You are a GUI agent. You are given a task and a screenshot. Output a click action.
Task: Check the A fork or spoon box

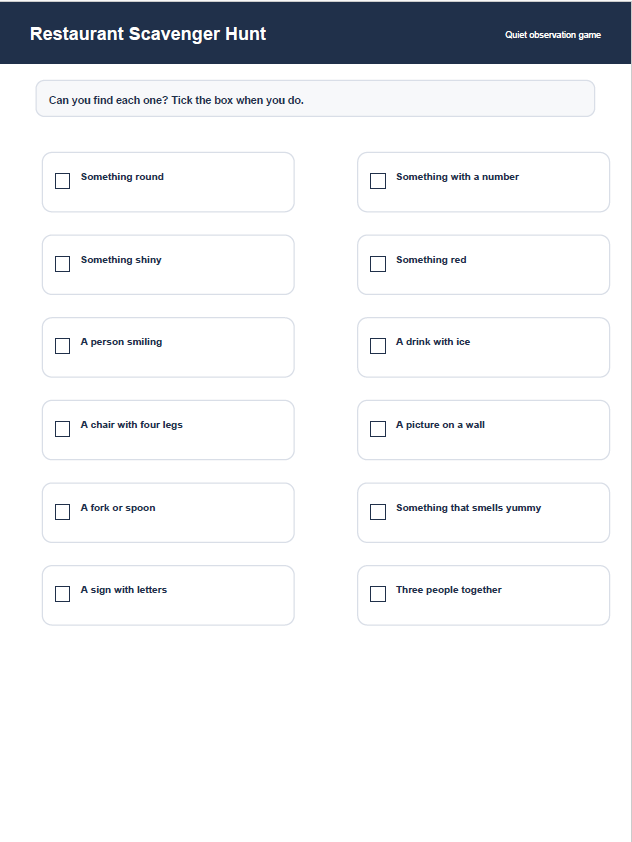[x=62, y=512]
